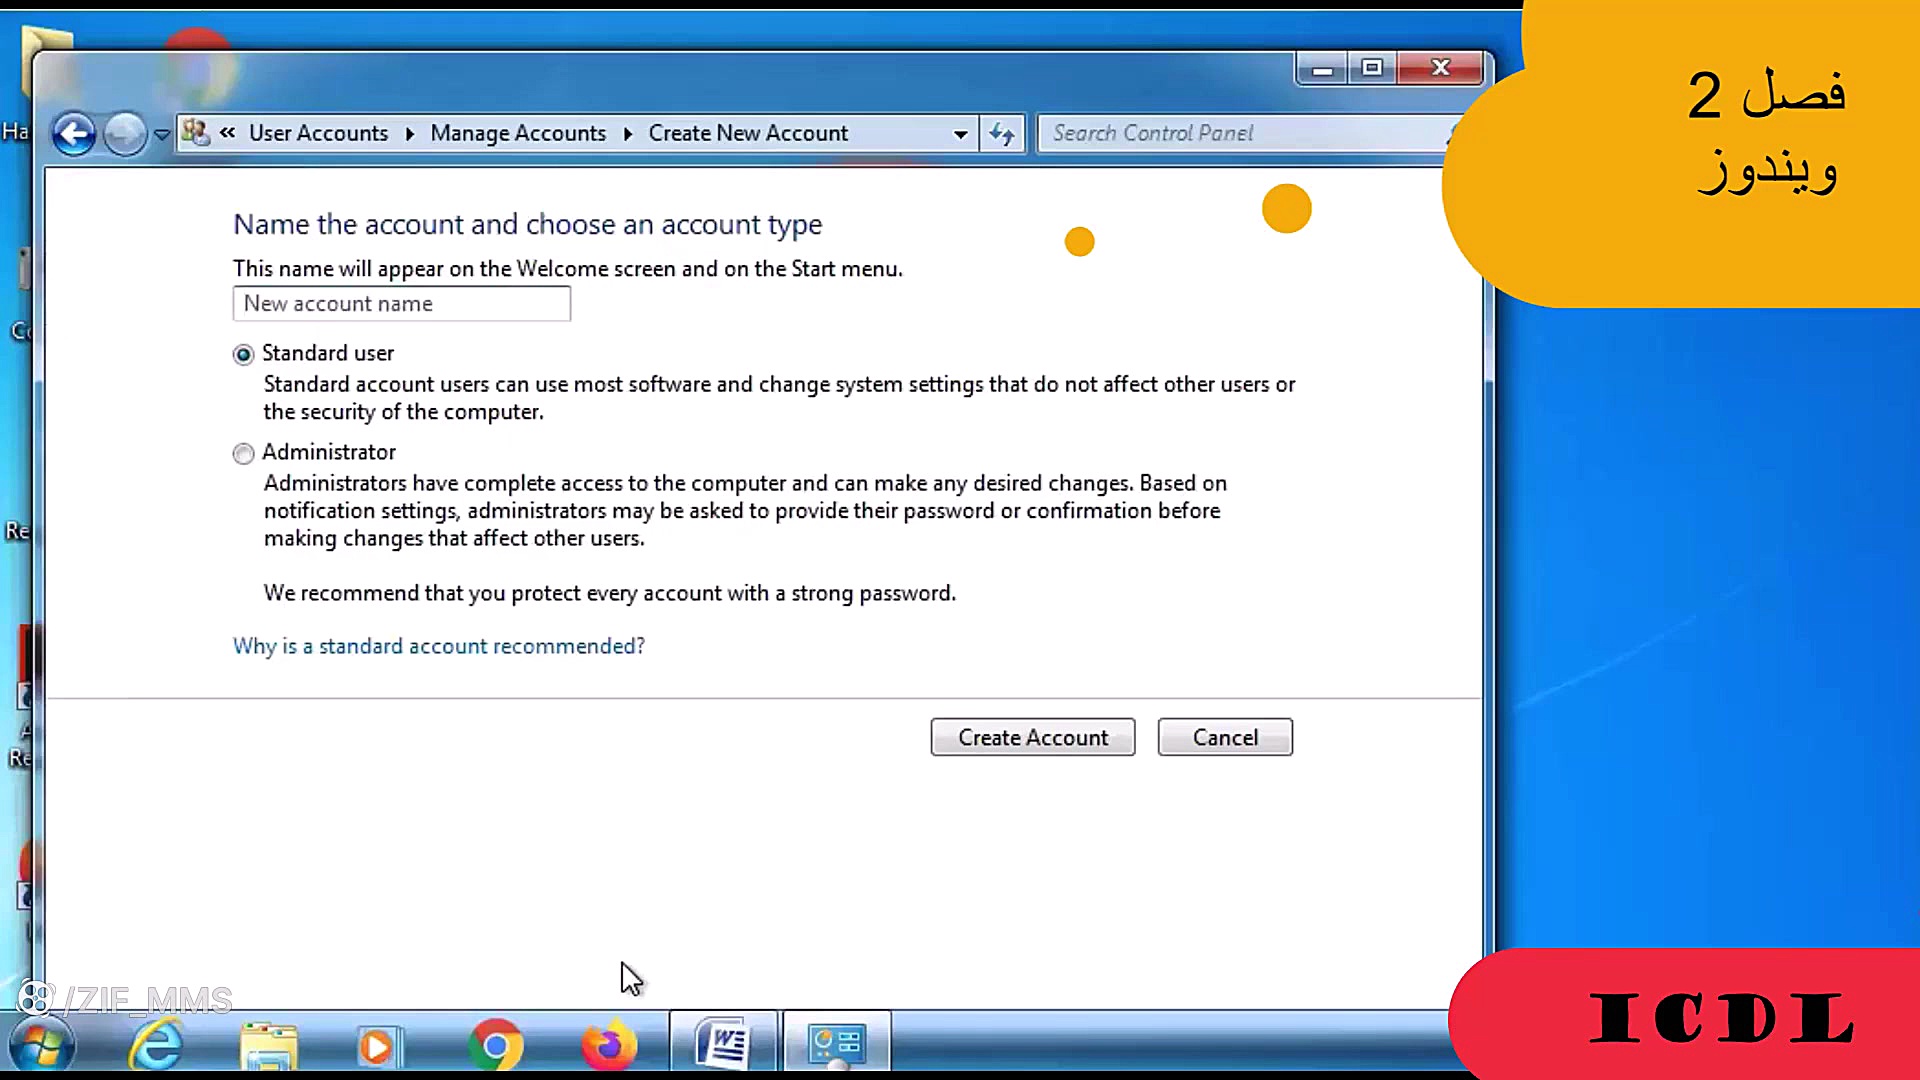
Task: Click the 'Name the account and choose an account type' heading
Action: point(528,224)
